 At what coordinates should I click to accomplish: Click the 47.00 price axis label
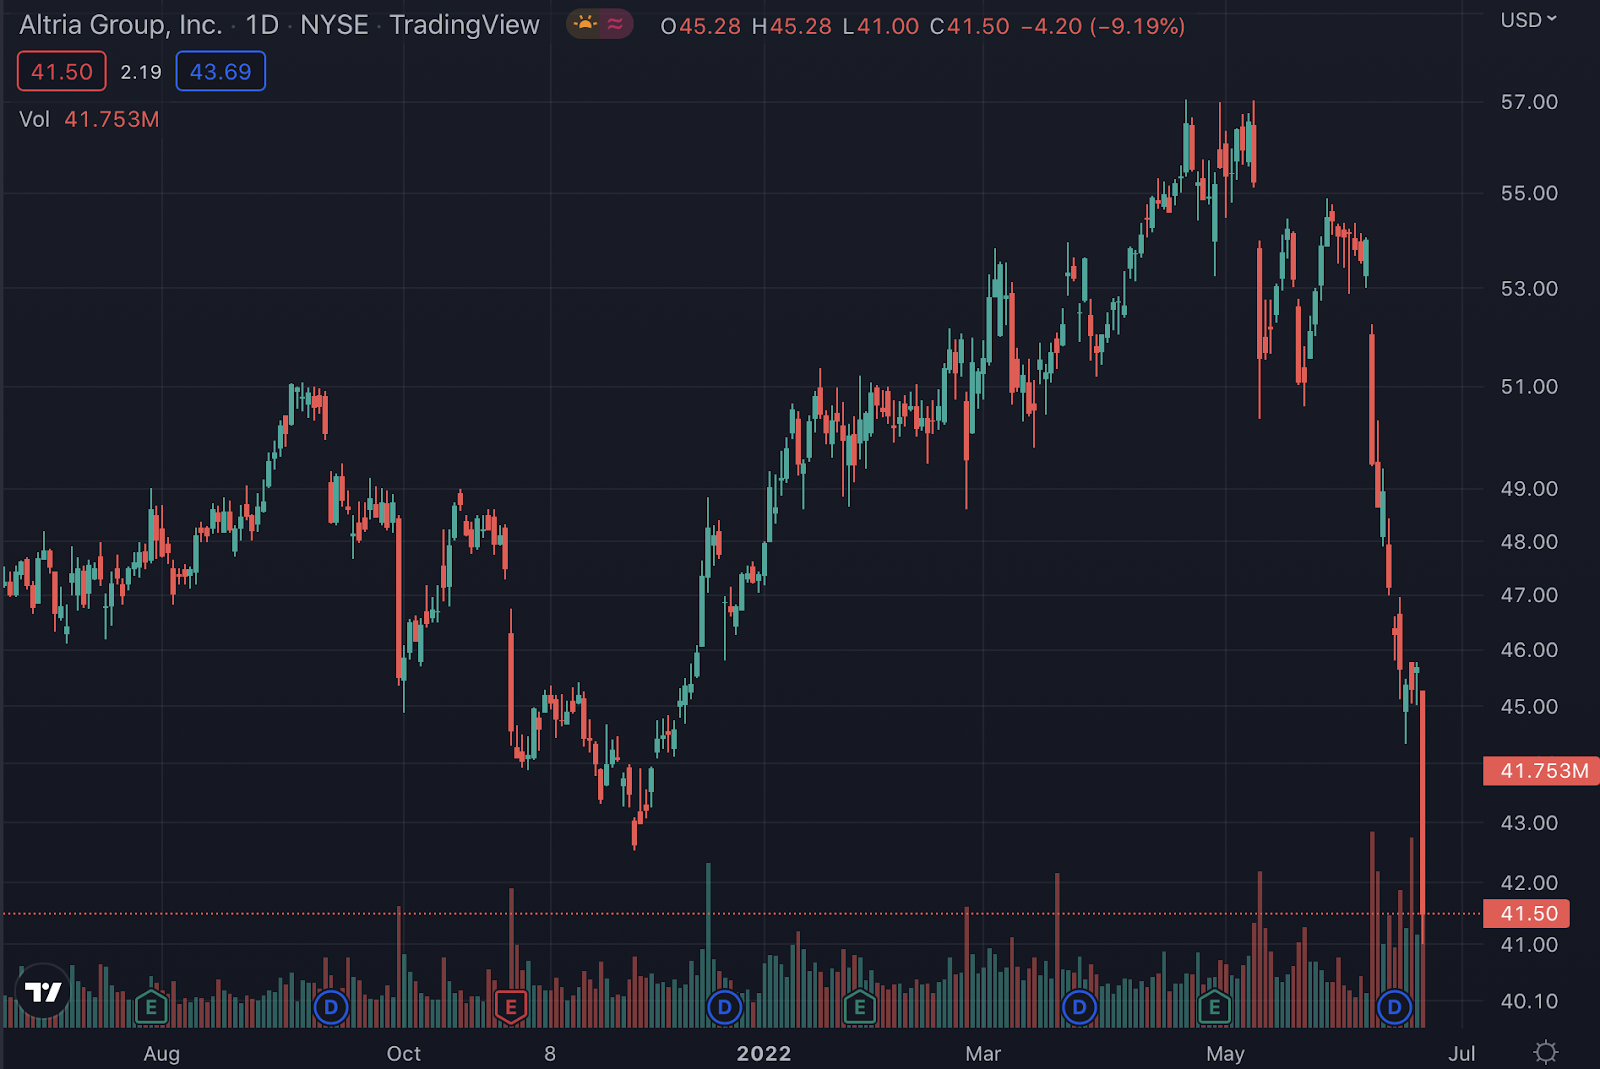(1529, 595)
